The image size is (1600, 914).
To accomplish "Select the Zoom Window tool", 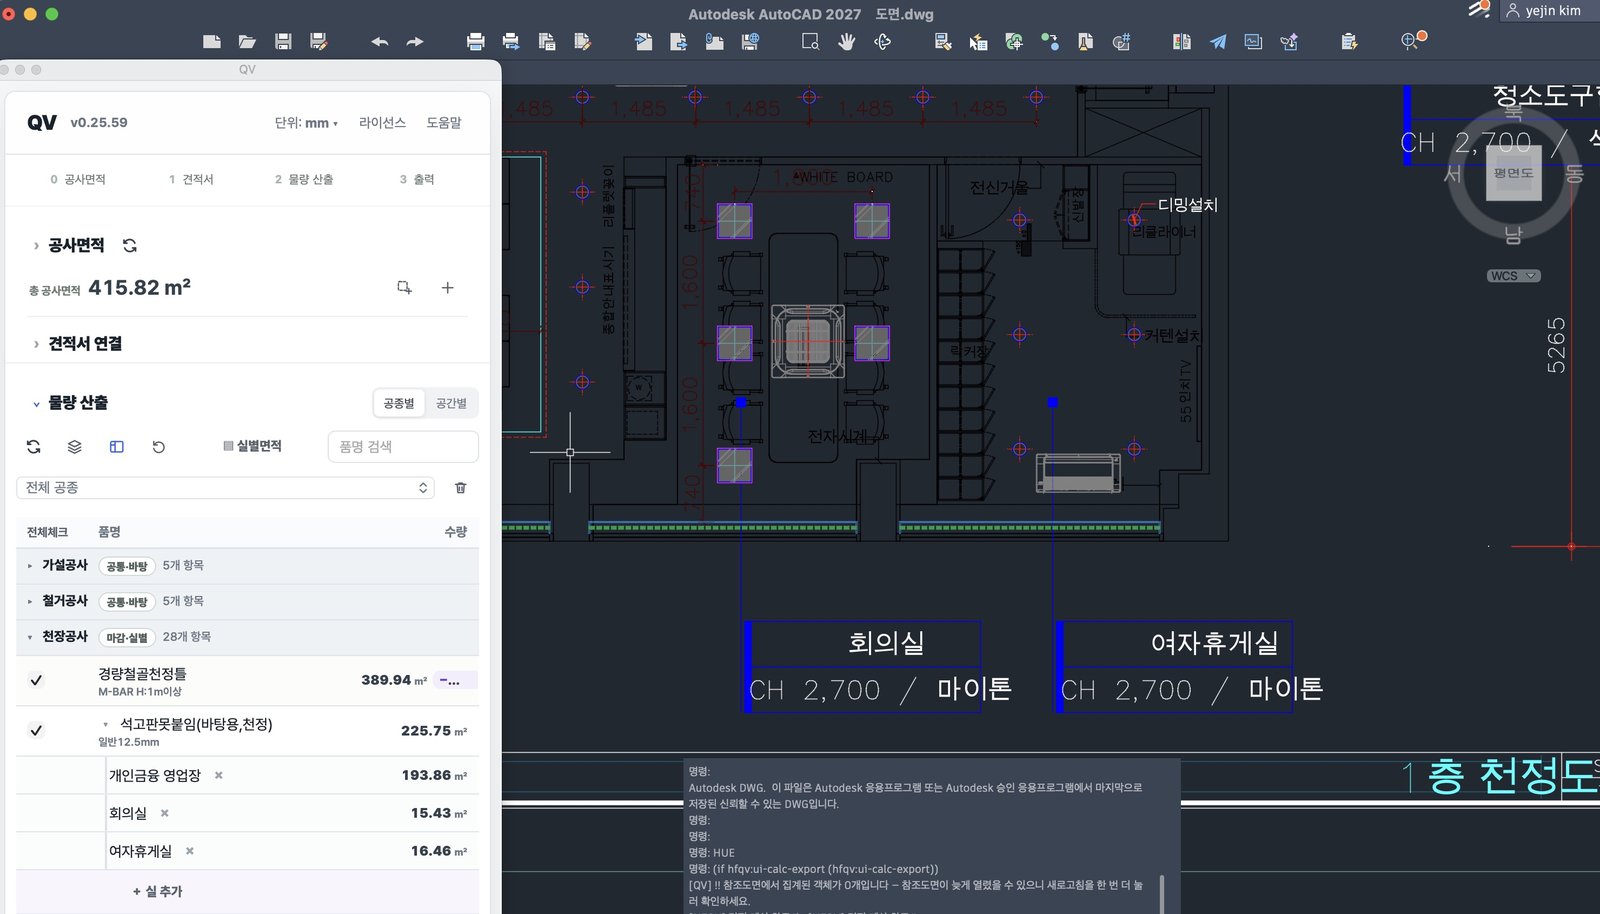I will (x=810, y=41).
